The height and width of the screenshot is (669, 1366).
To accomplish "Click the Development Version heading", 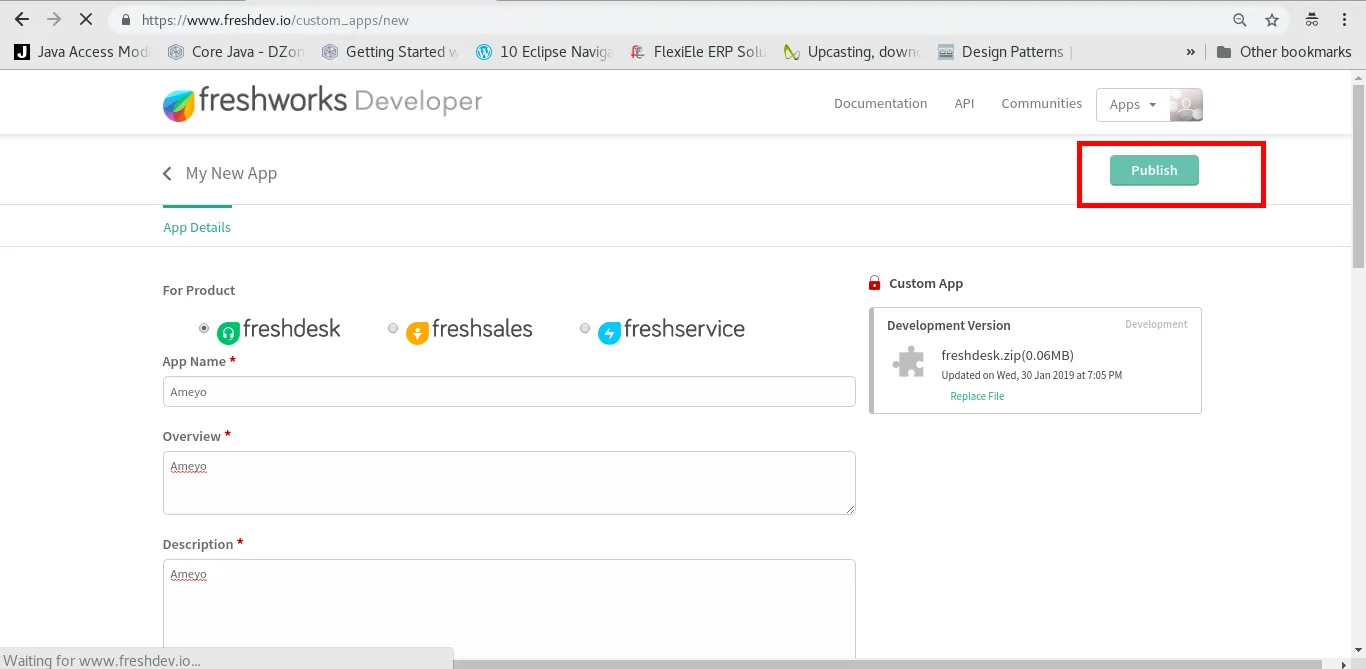I will [948, 325].
